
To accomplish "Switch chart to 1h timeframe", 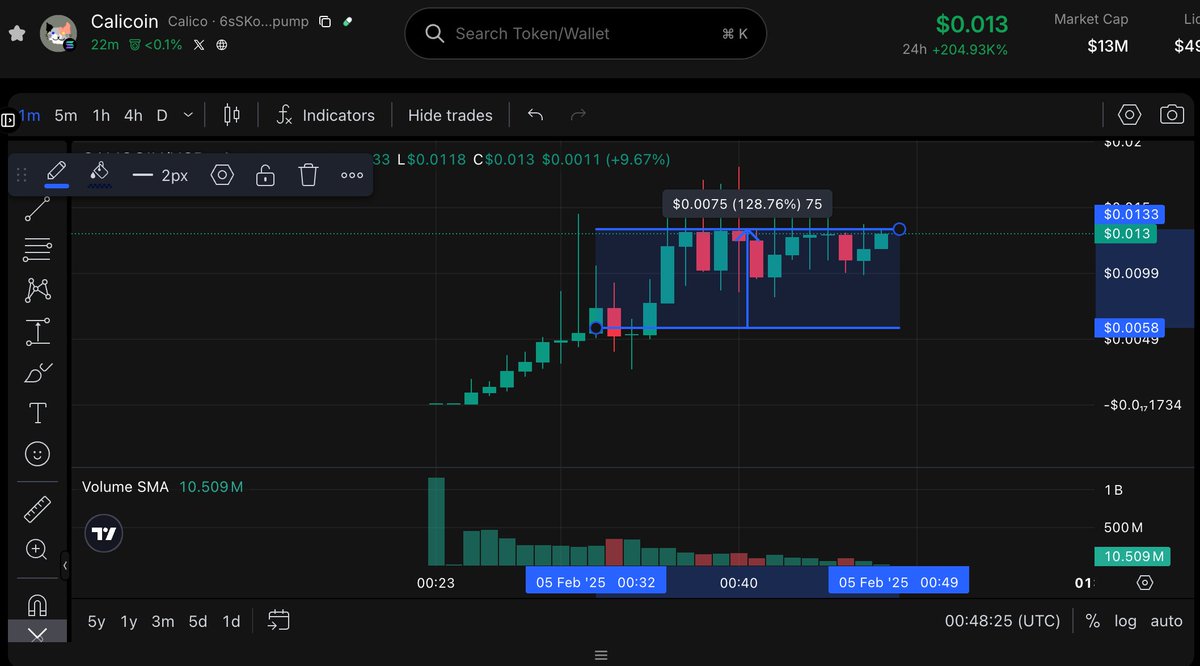I will (101, 115).
